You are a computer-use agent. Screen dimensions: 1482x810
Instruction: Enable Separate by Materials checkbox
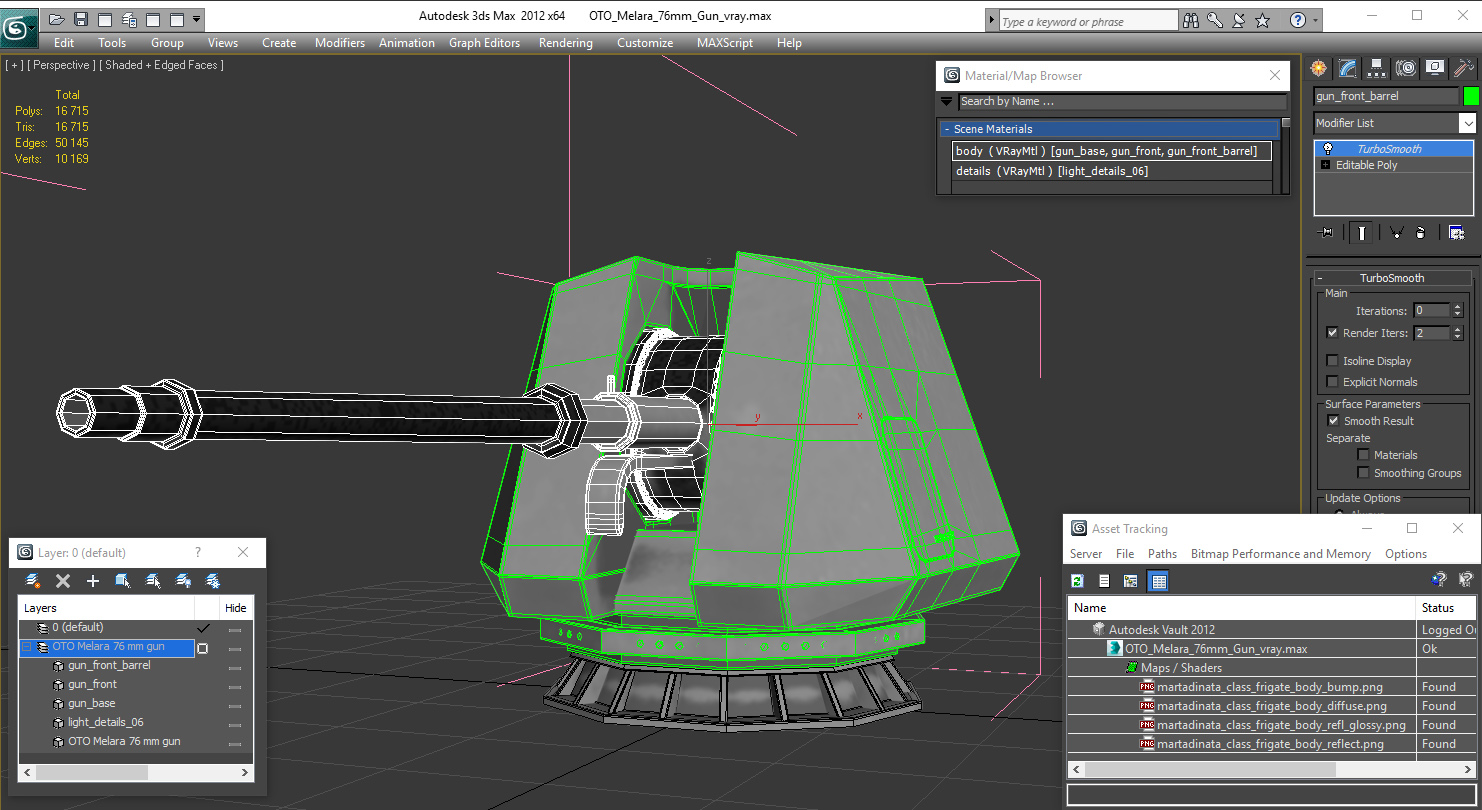pos(1362,455)
